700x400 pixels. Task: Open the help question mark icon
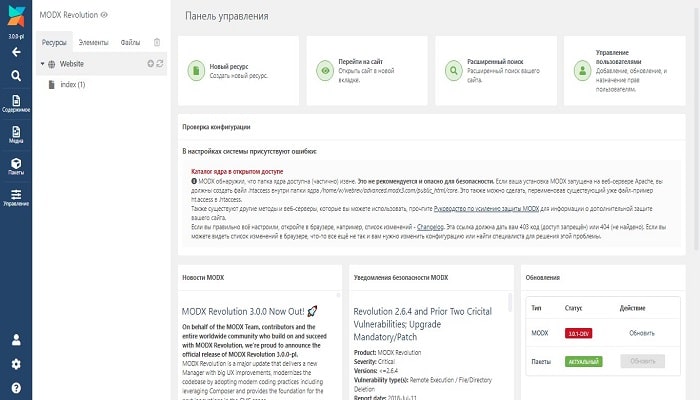[16, 388]
